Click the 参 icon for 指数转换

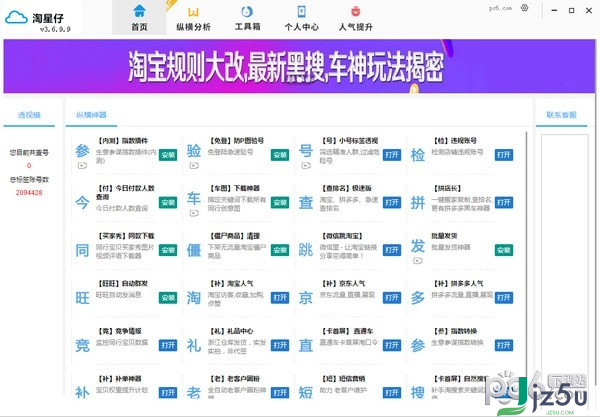pos(417,345)
